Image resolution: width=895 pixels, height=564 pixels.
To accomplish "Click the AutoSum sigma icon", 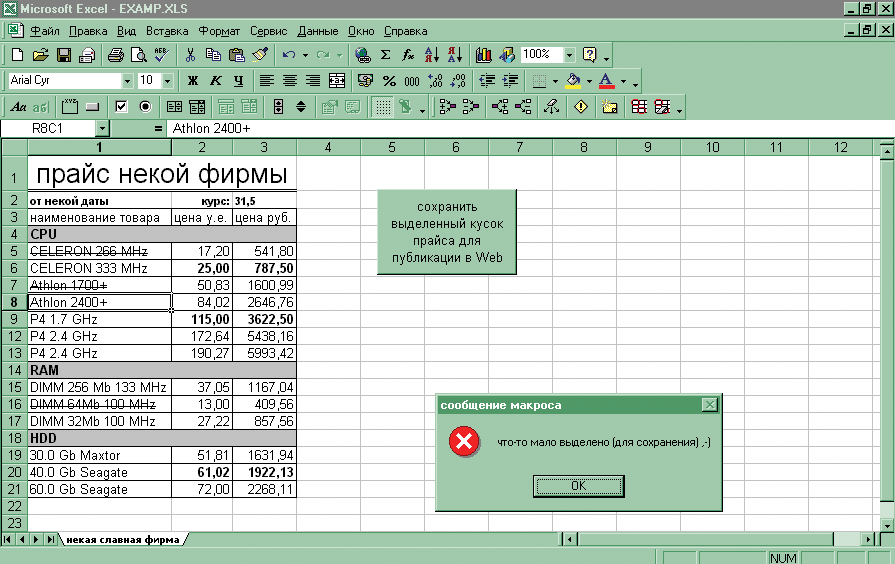I will pyautogui.click(x=386, y=55).
